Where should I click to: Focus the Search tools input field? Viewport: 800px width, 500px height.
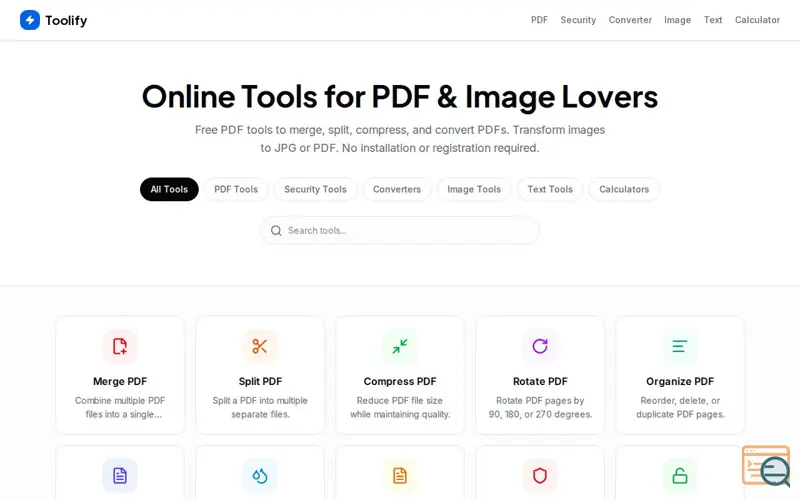tap(399, 231)
